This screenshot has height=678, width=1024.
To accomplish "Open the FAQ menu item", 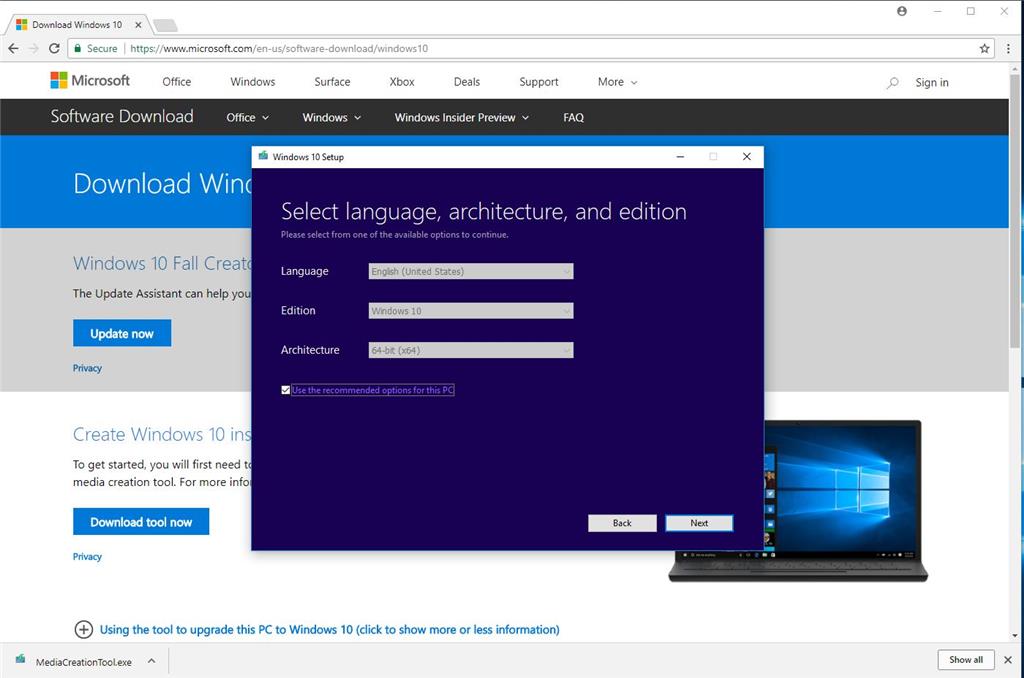I will [x=573, y=117].
